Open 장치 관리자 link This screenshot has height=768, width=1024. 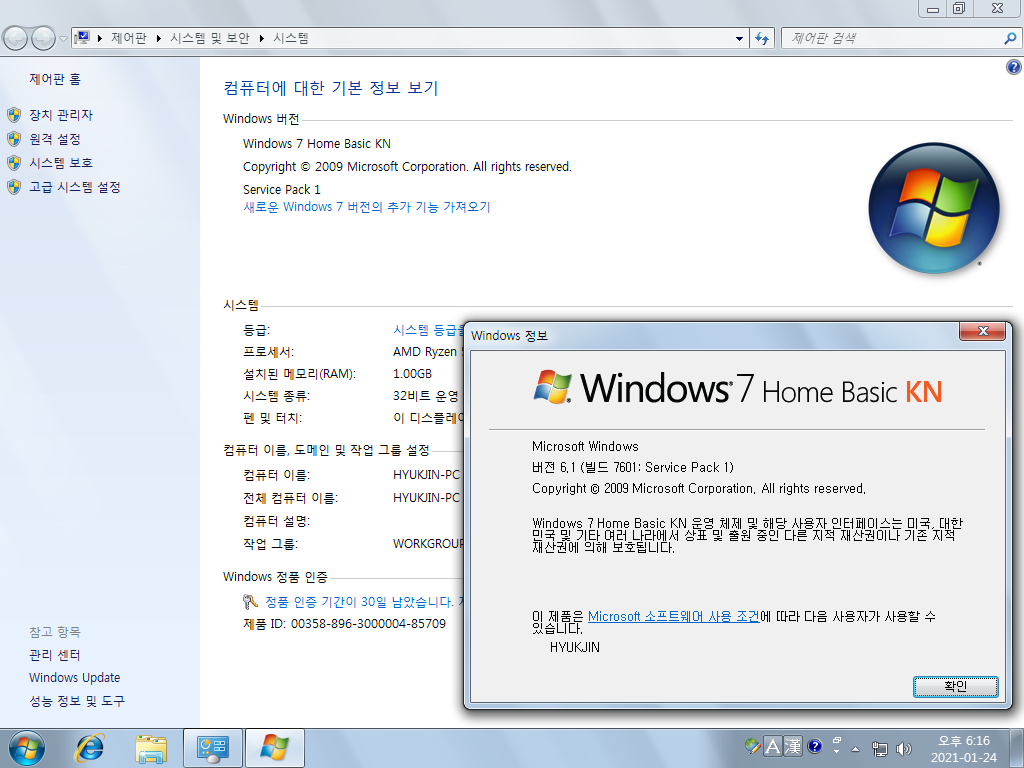point(61,115)
